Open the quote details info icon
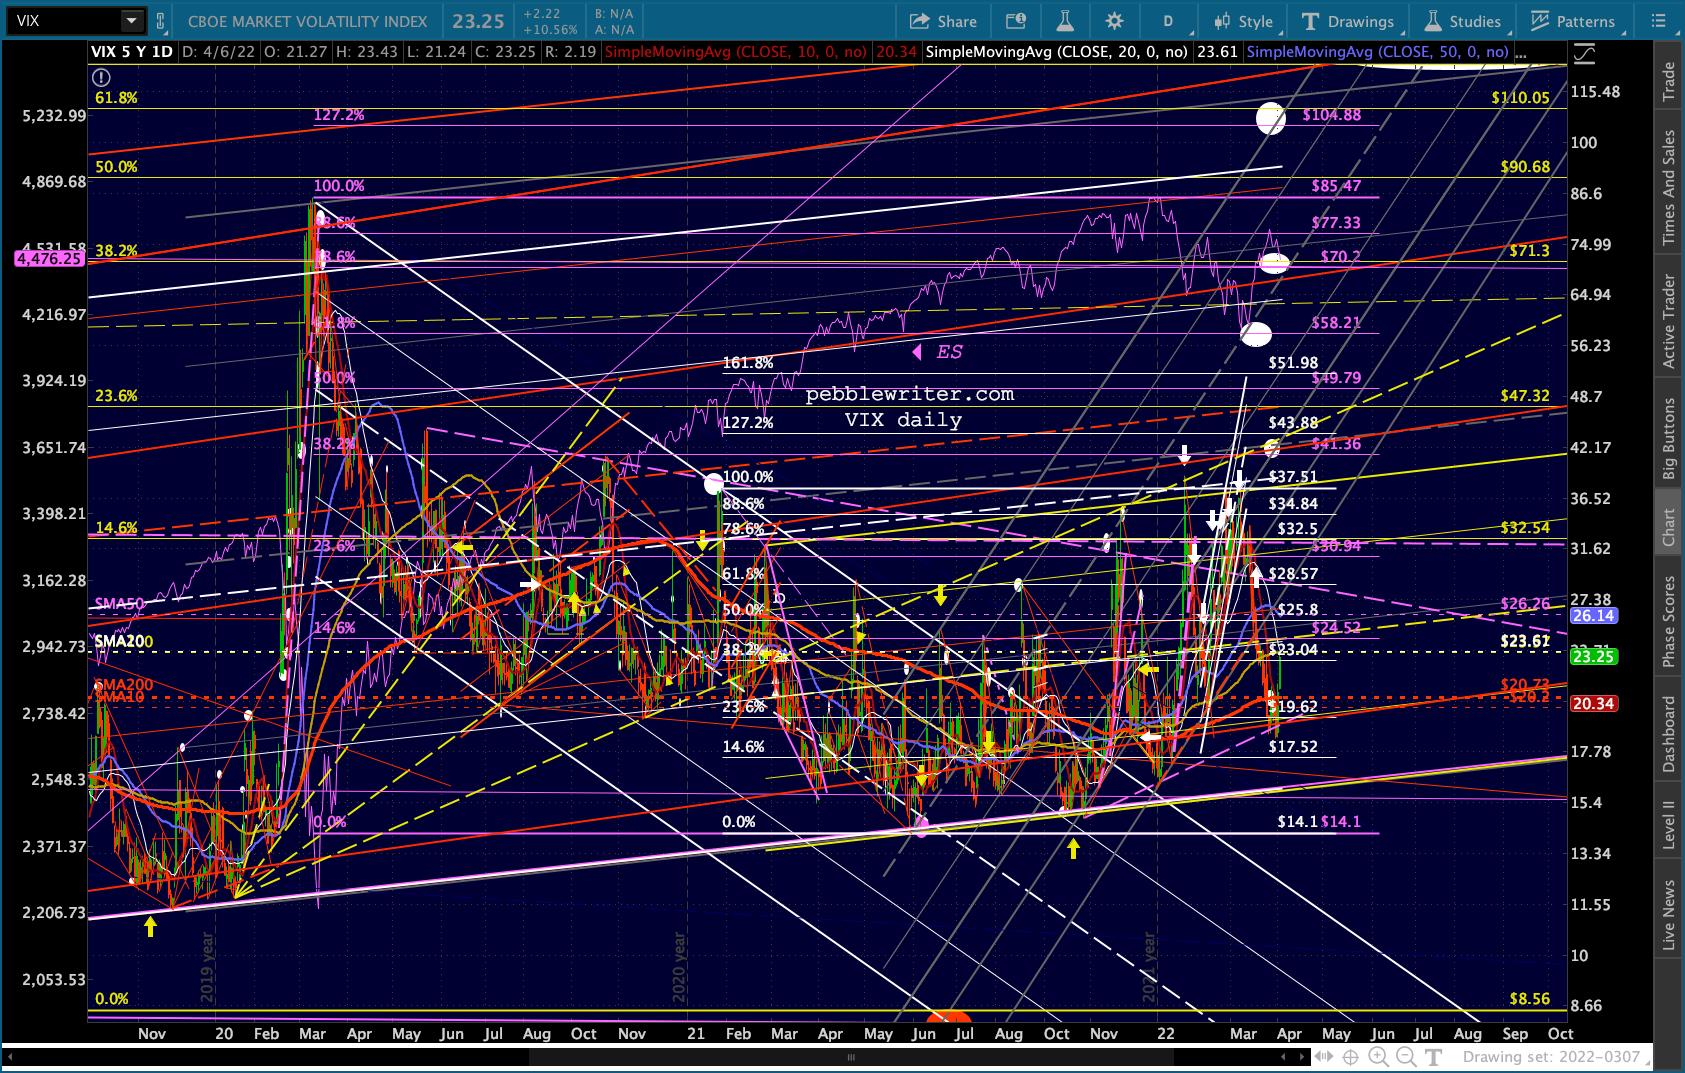Screen dimensions: 1685x1073 (x=1016, y=21)
